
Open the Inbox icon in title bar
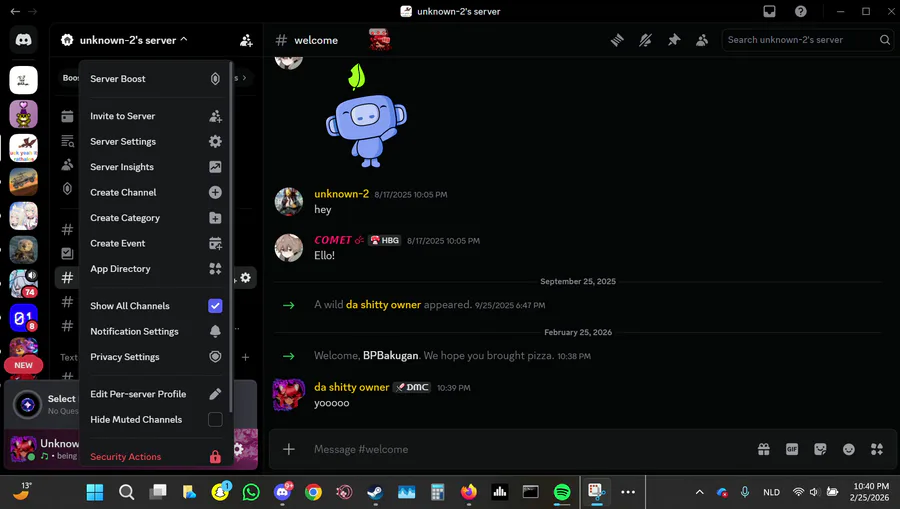coord(770,11)
